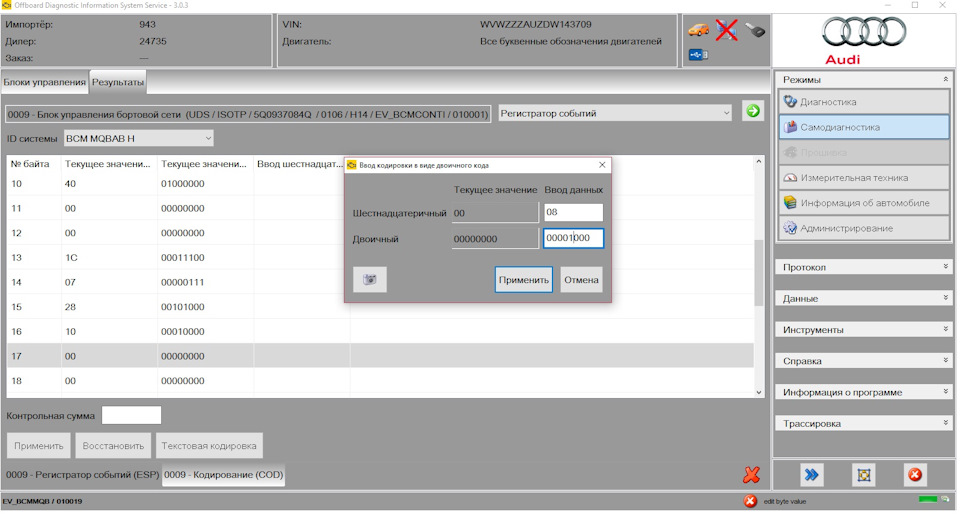This screenshot has height=514, width=960.
Task: Click the 0009 control unit title field
Action: coord(248,114)
